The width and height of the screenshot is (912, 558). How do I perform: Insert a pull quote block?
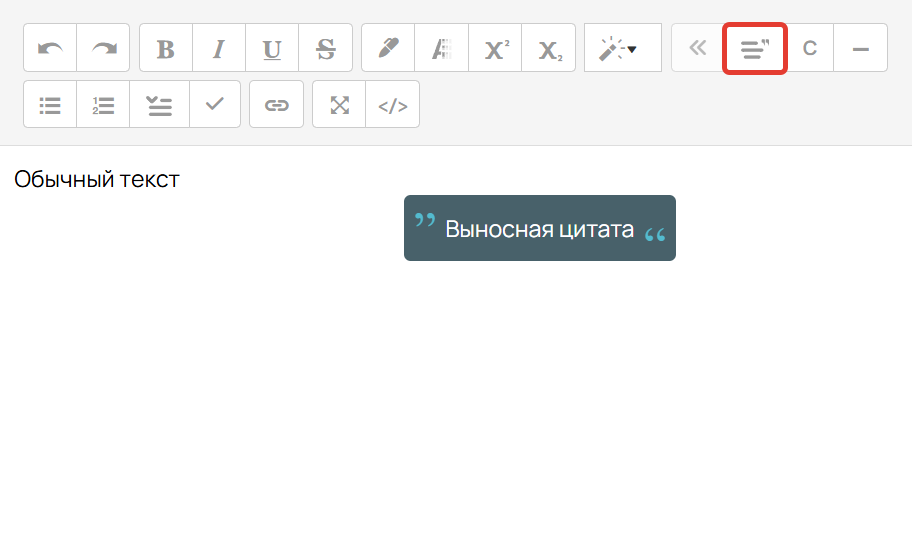pyautogui.click(x=755, y=48)
